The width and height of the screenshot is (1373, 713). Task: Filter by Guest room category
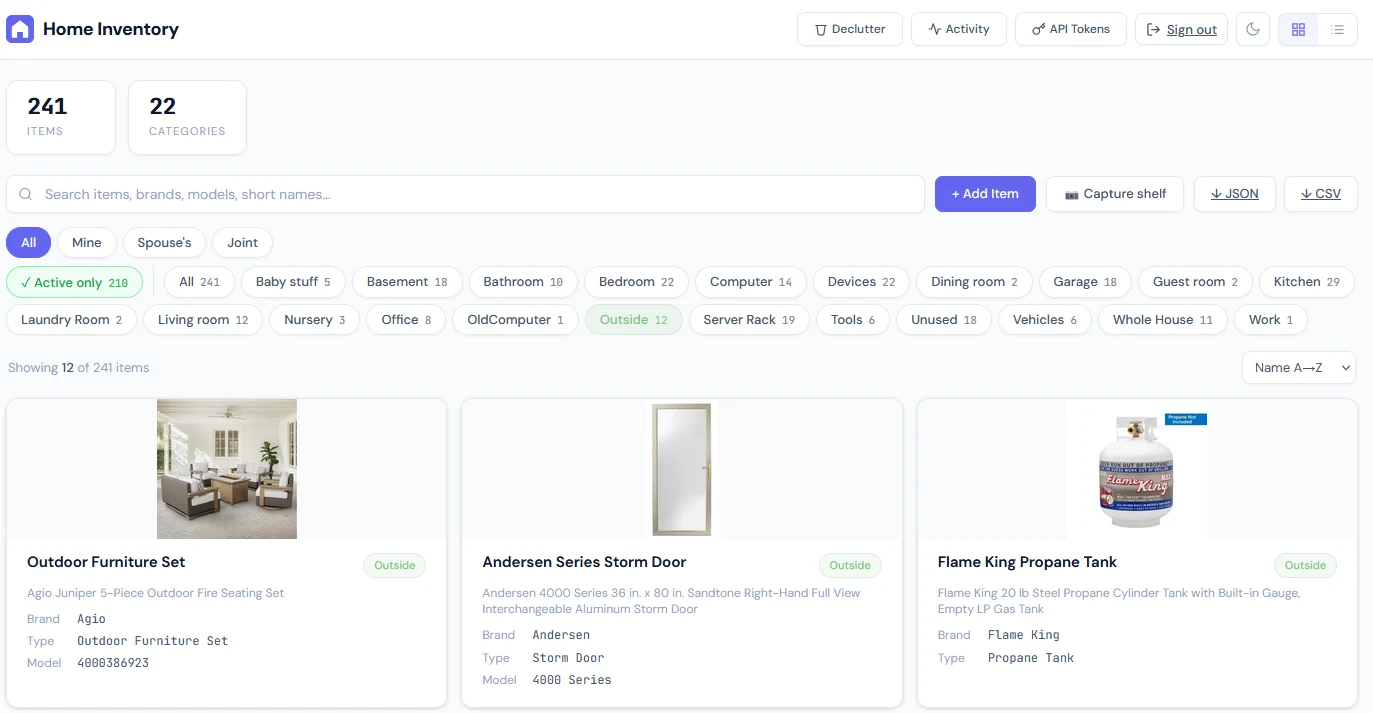pyautogui.click(x=1195, y=282)
